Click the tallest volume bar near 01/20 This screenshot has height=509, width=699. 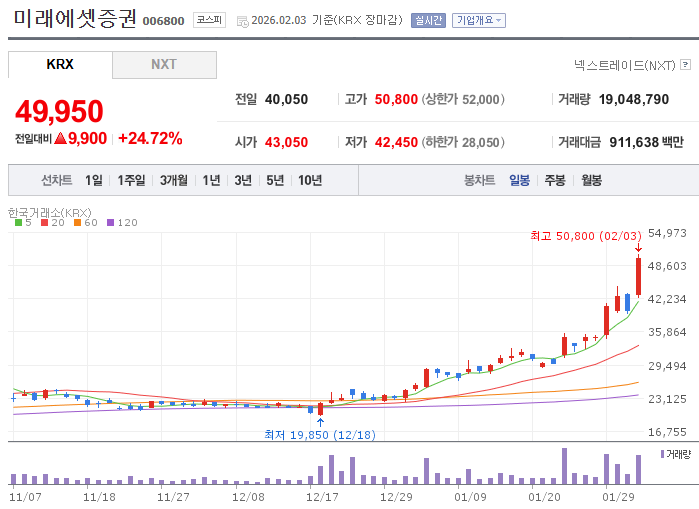click(564, 466)
